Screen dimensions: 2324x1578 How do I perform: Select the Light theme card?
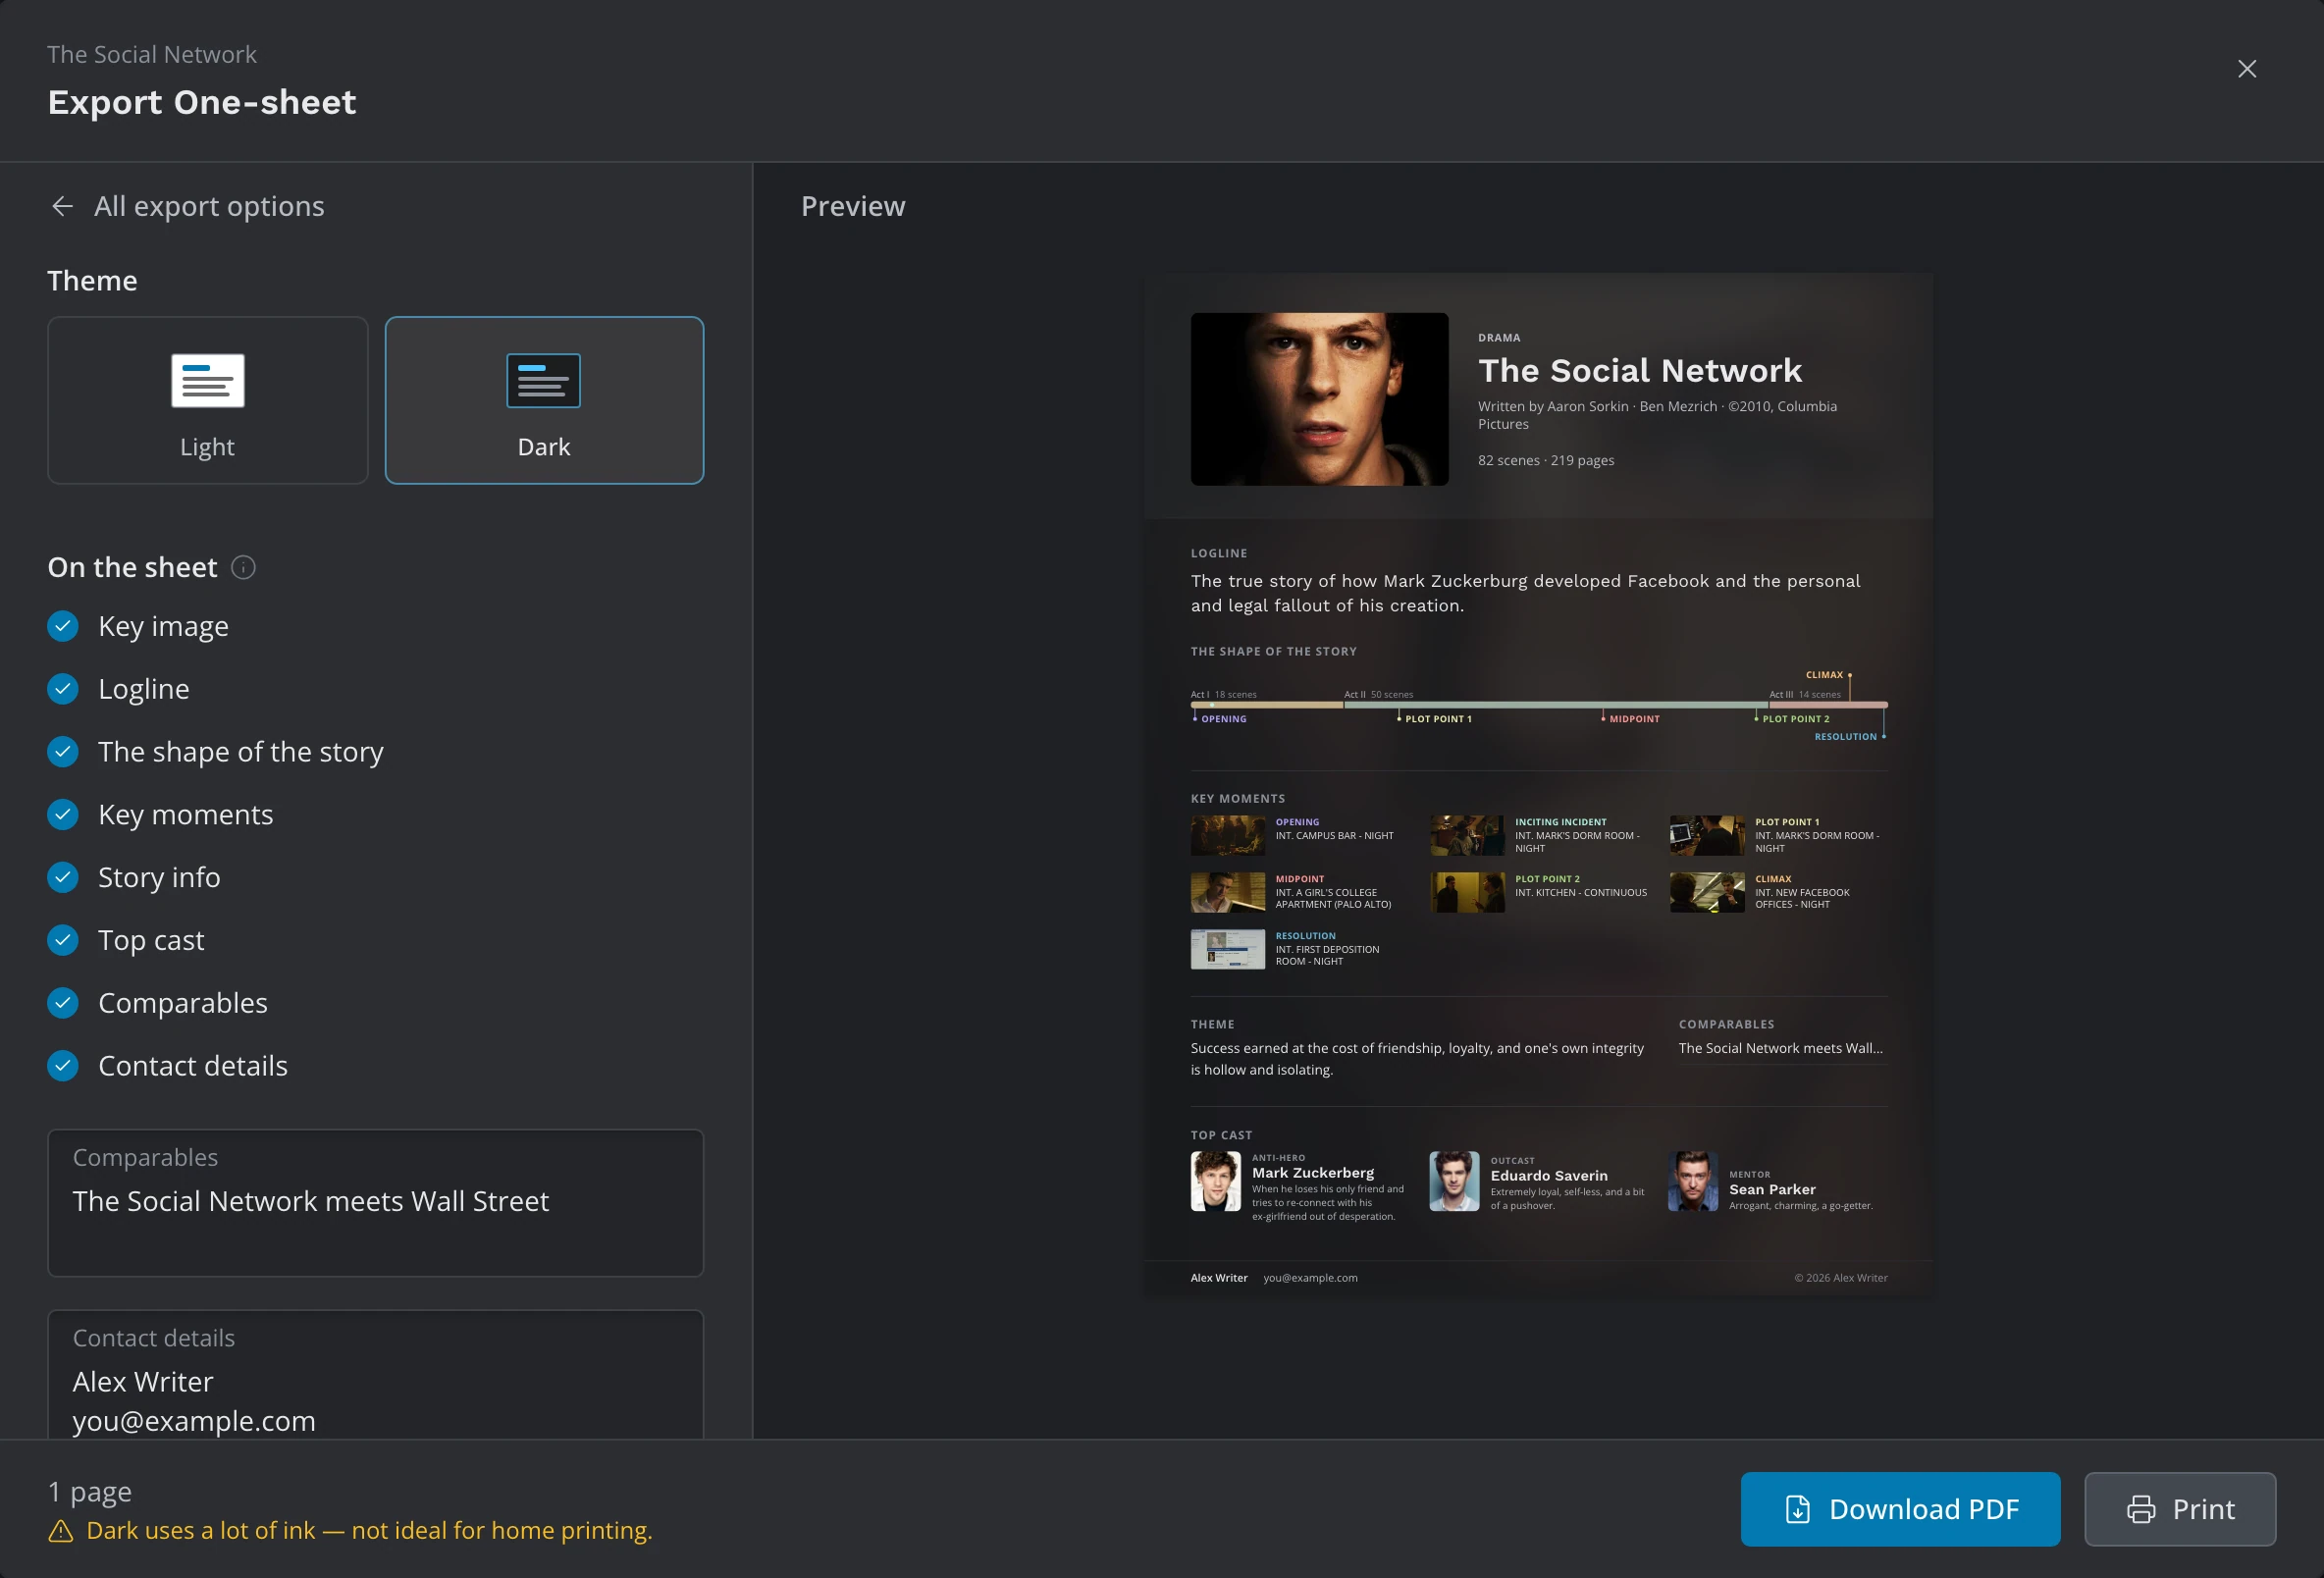click(208, 400)
